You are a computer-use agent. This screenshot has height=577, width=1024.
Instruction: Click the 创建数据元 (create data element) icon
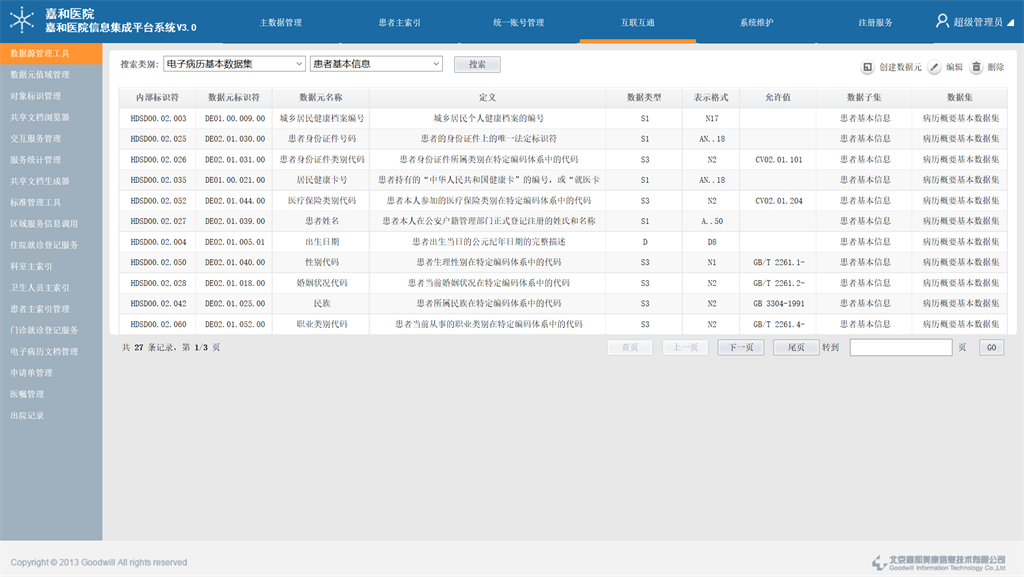coord(868,67)
